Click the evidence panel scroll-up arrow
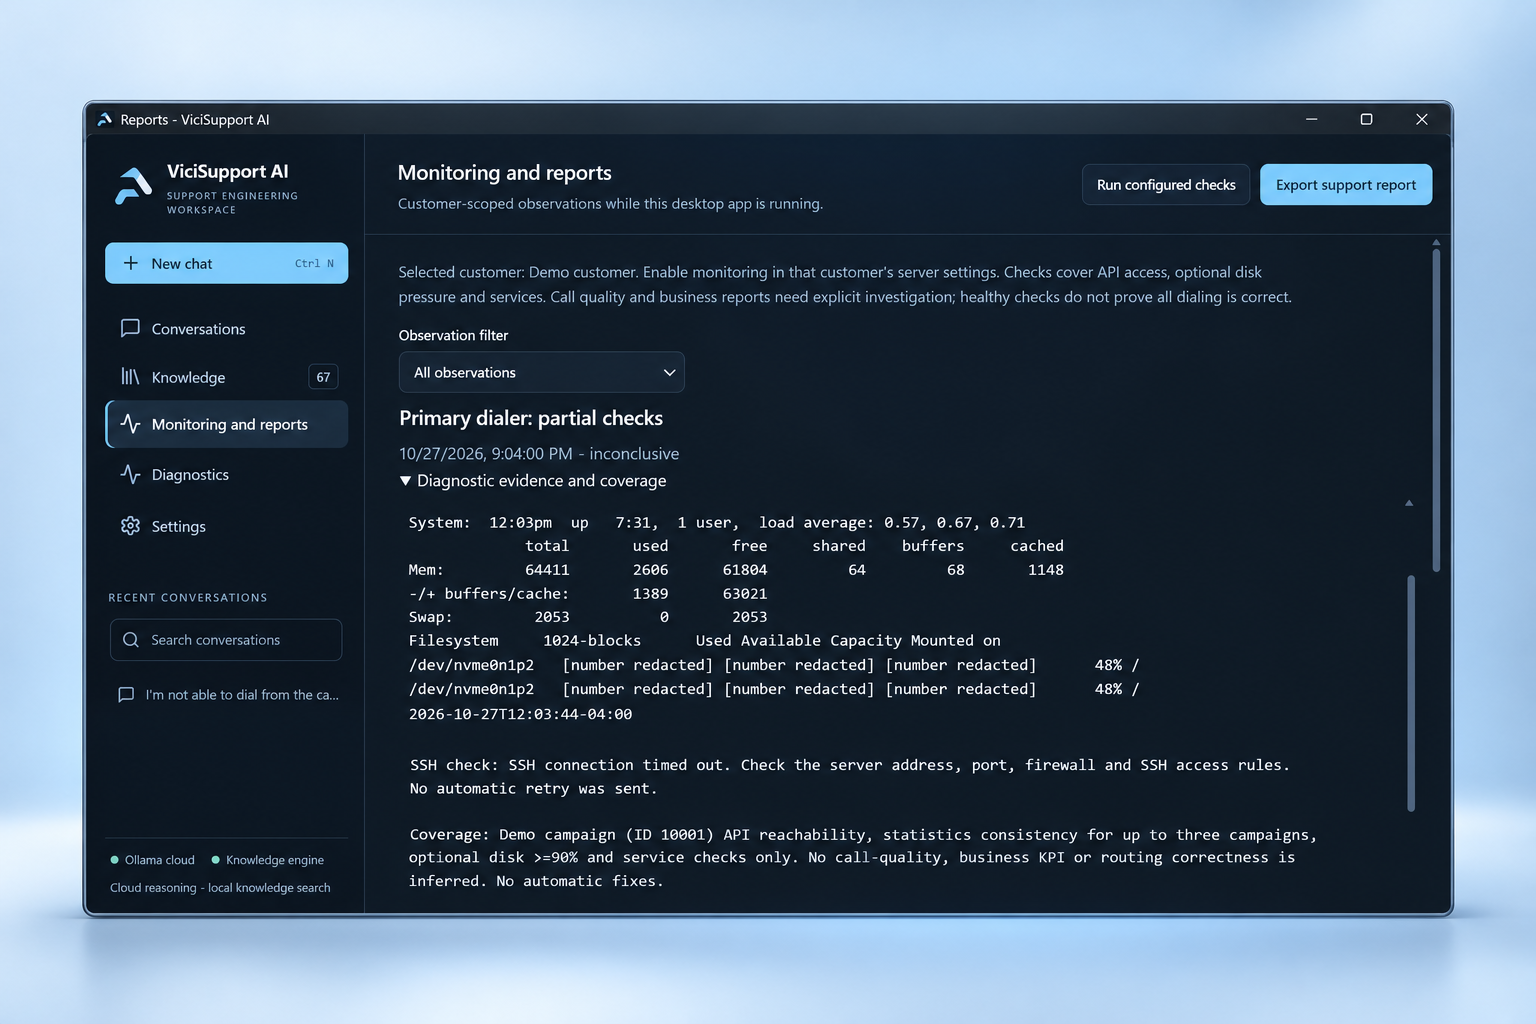 pos(1409,503)
